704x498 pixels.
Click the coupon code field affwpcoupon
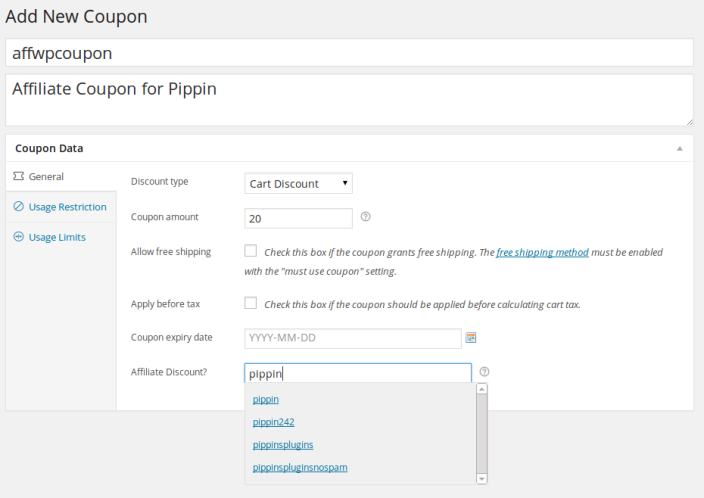349,53
